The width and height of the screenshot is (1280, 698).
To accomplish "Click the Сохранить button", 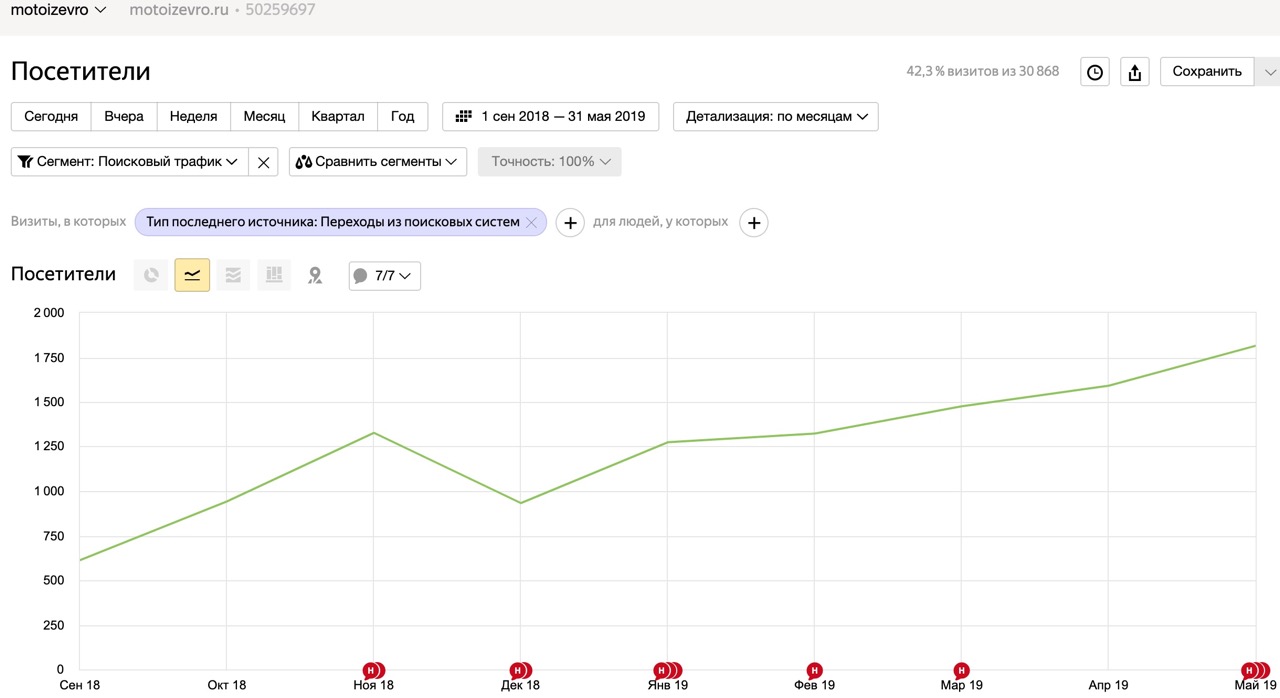I will pyautogui.click(x=1207, y=72).
